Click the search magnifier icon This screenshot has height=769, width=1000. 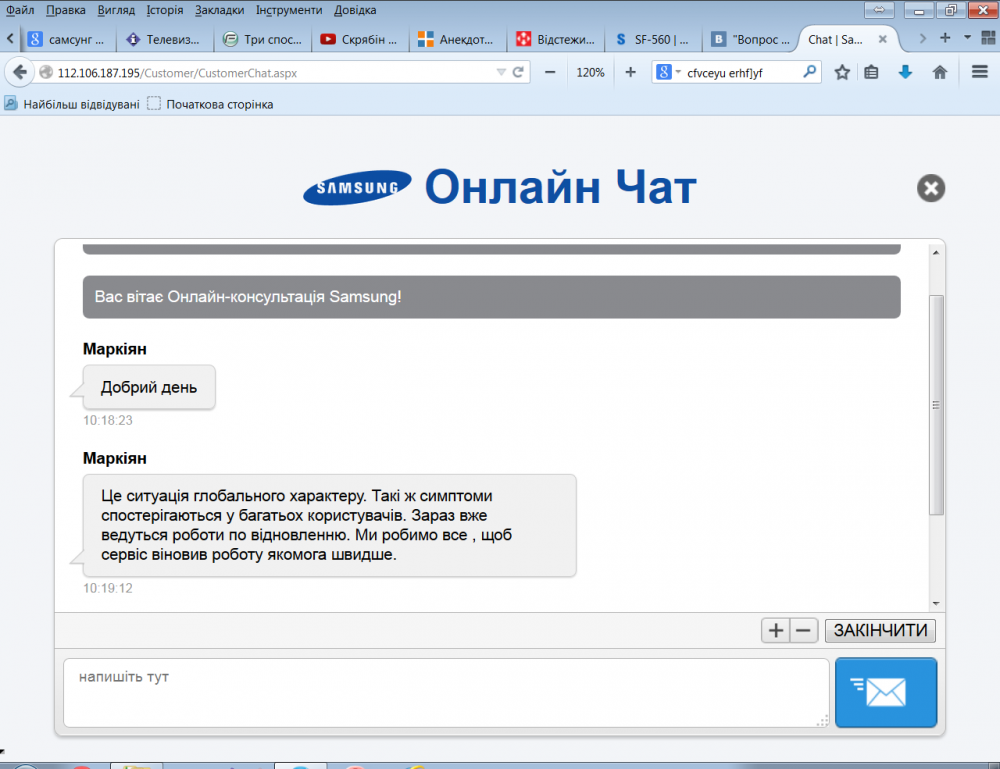pos(809,72)
